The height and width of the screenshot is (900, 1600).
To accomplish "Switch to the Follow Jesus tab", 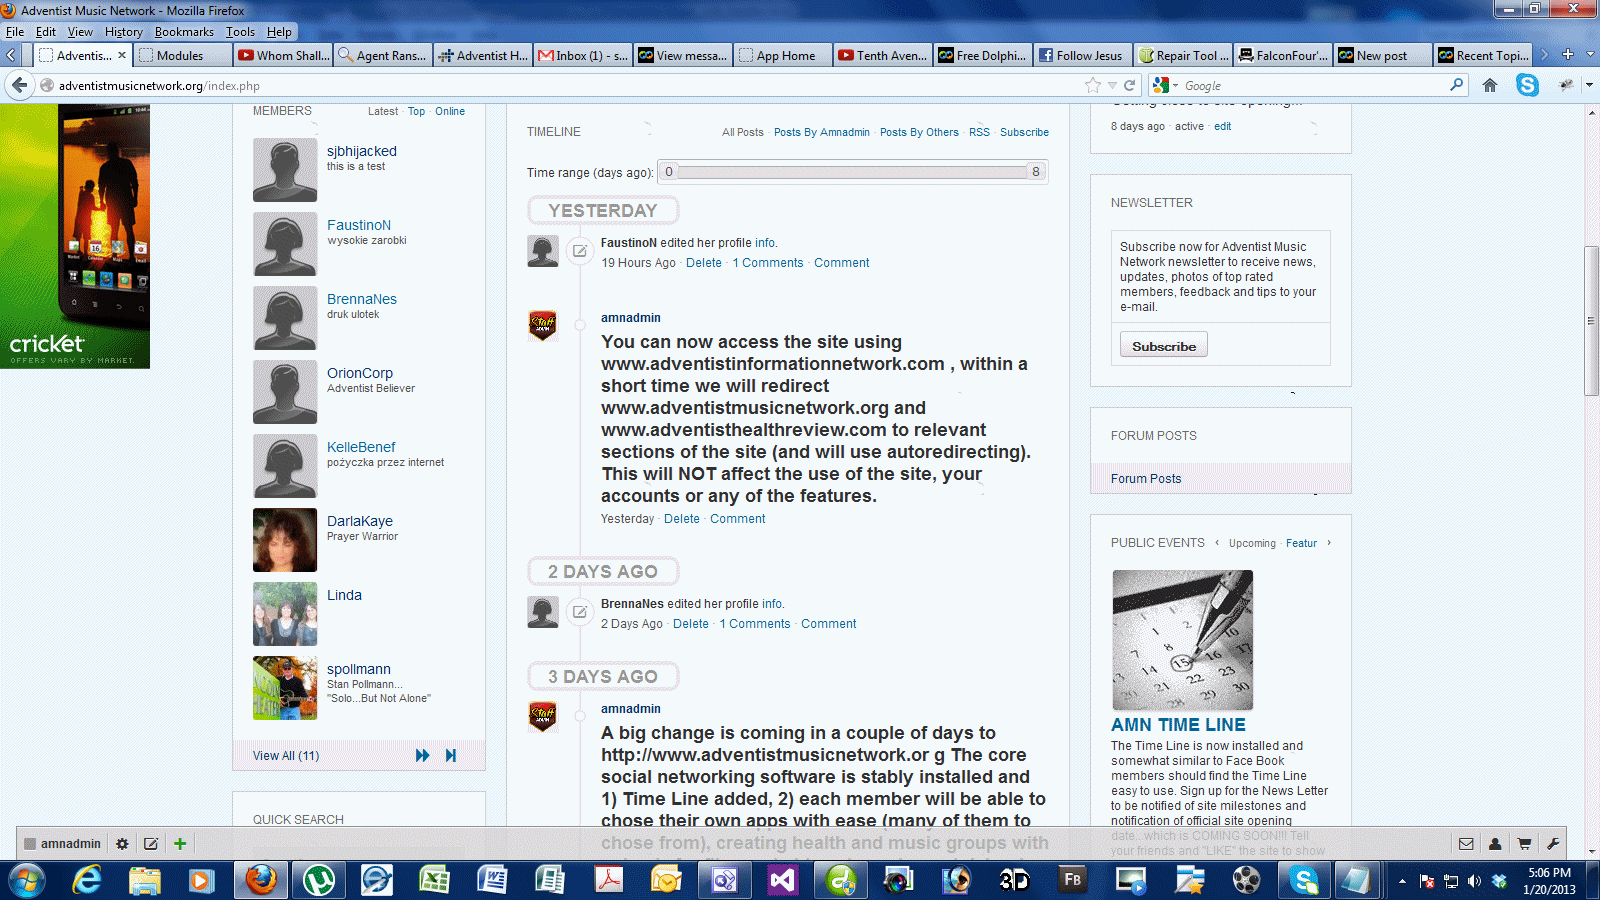I will (x=1081, y=56).
